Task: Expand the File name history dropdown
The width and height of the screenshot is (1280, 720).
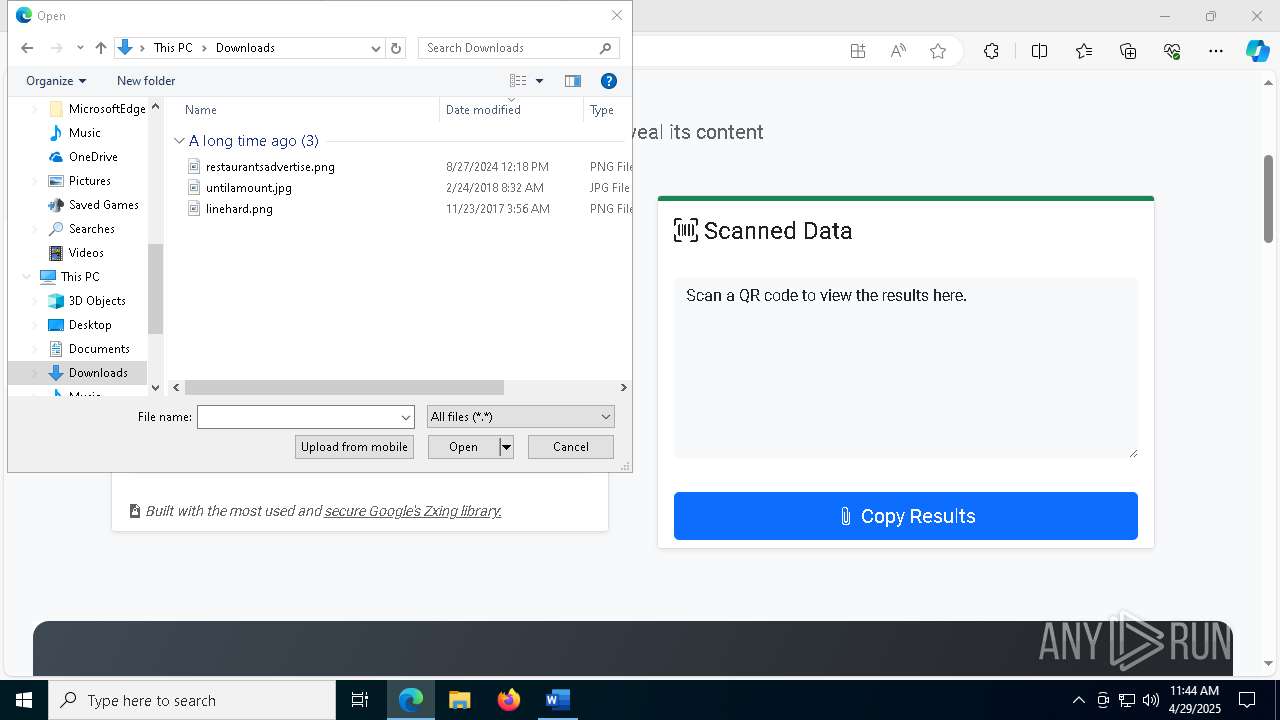Action: tap(406, 417)
